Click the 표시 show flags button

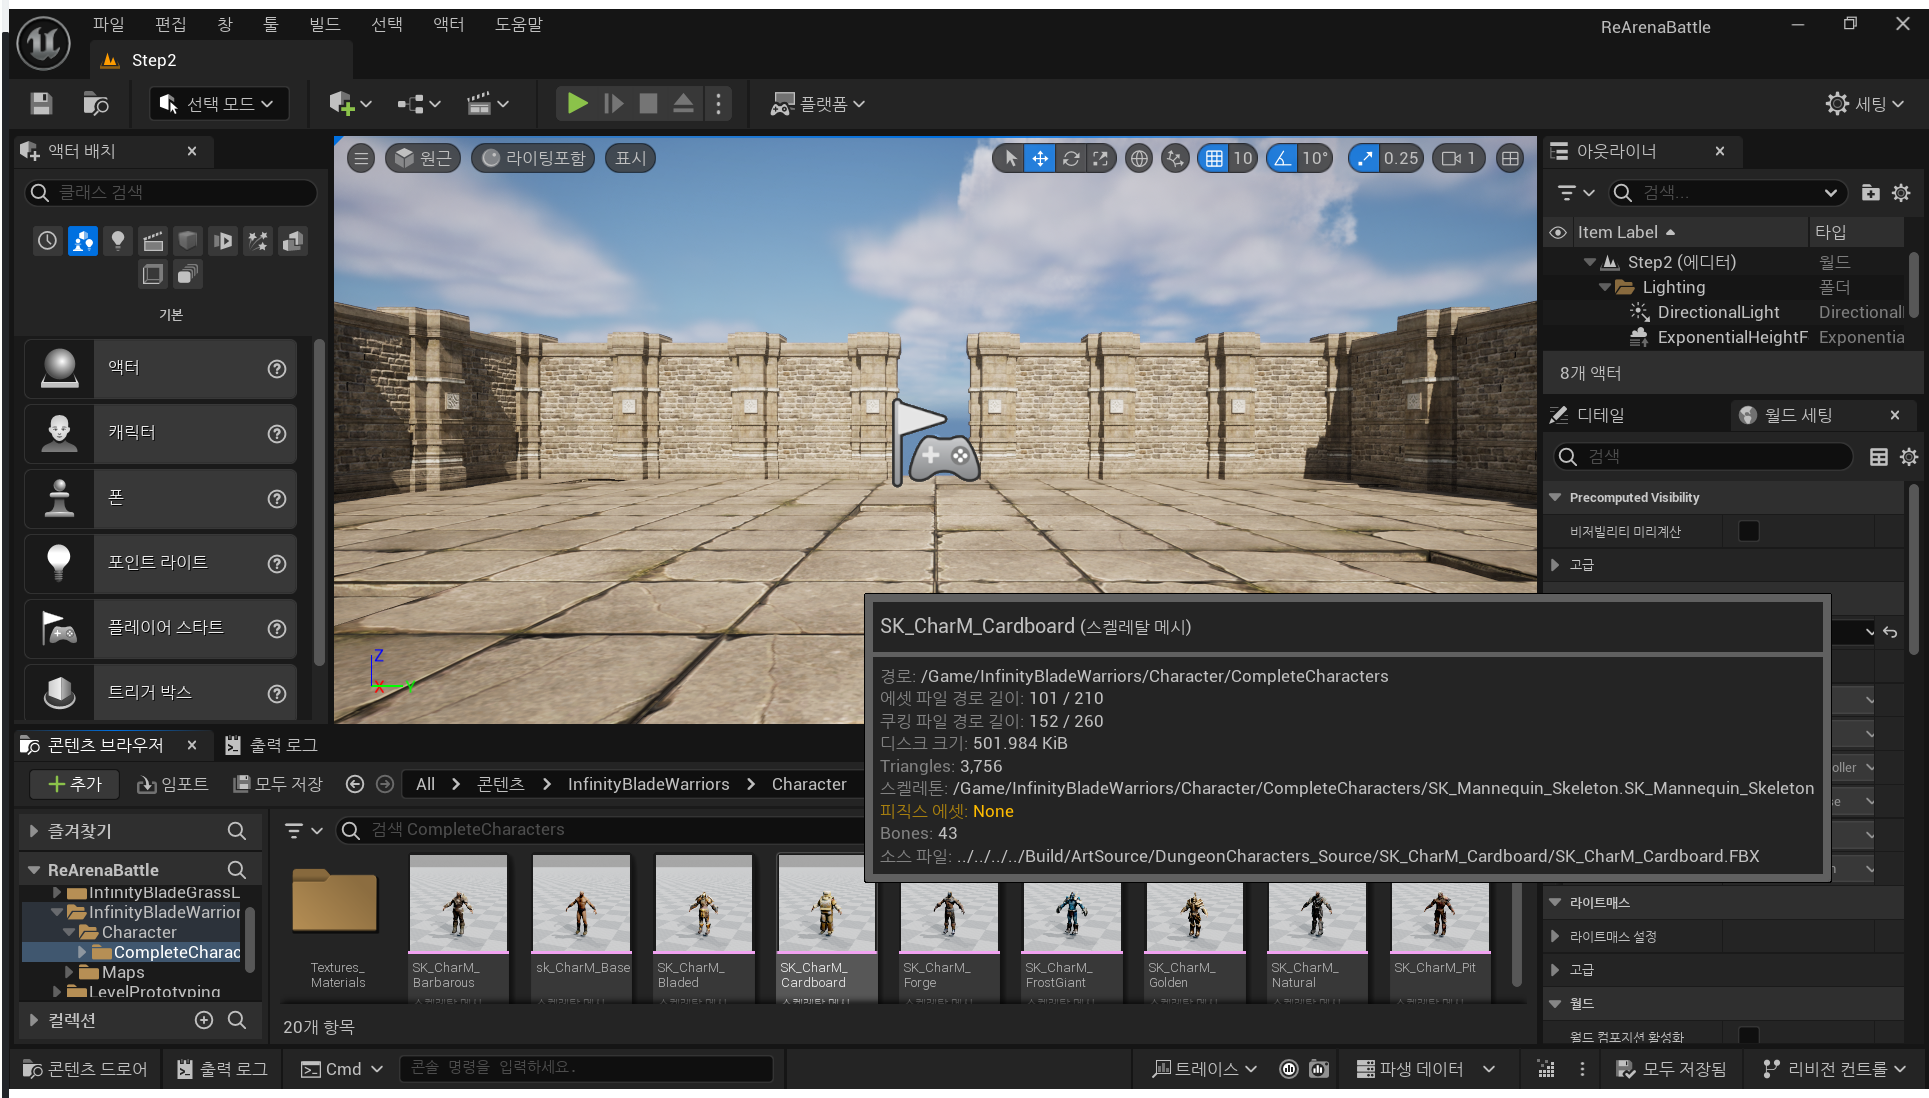point(631,158)
